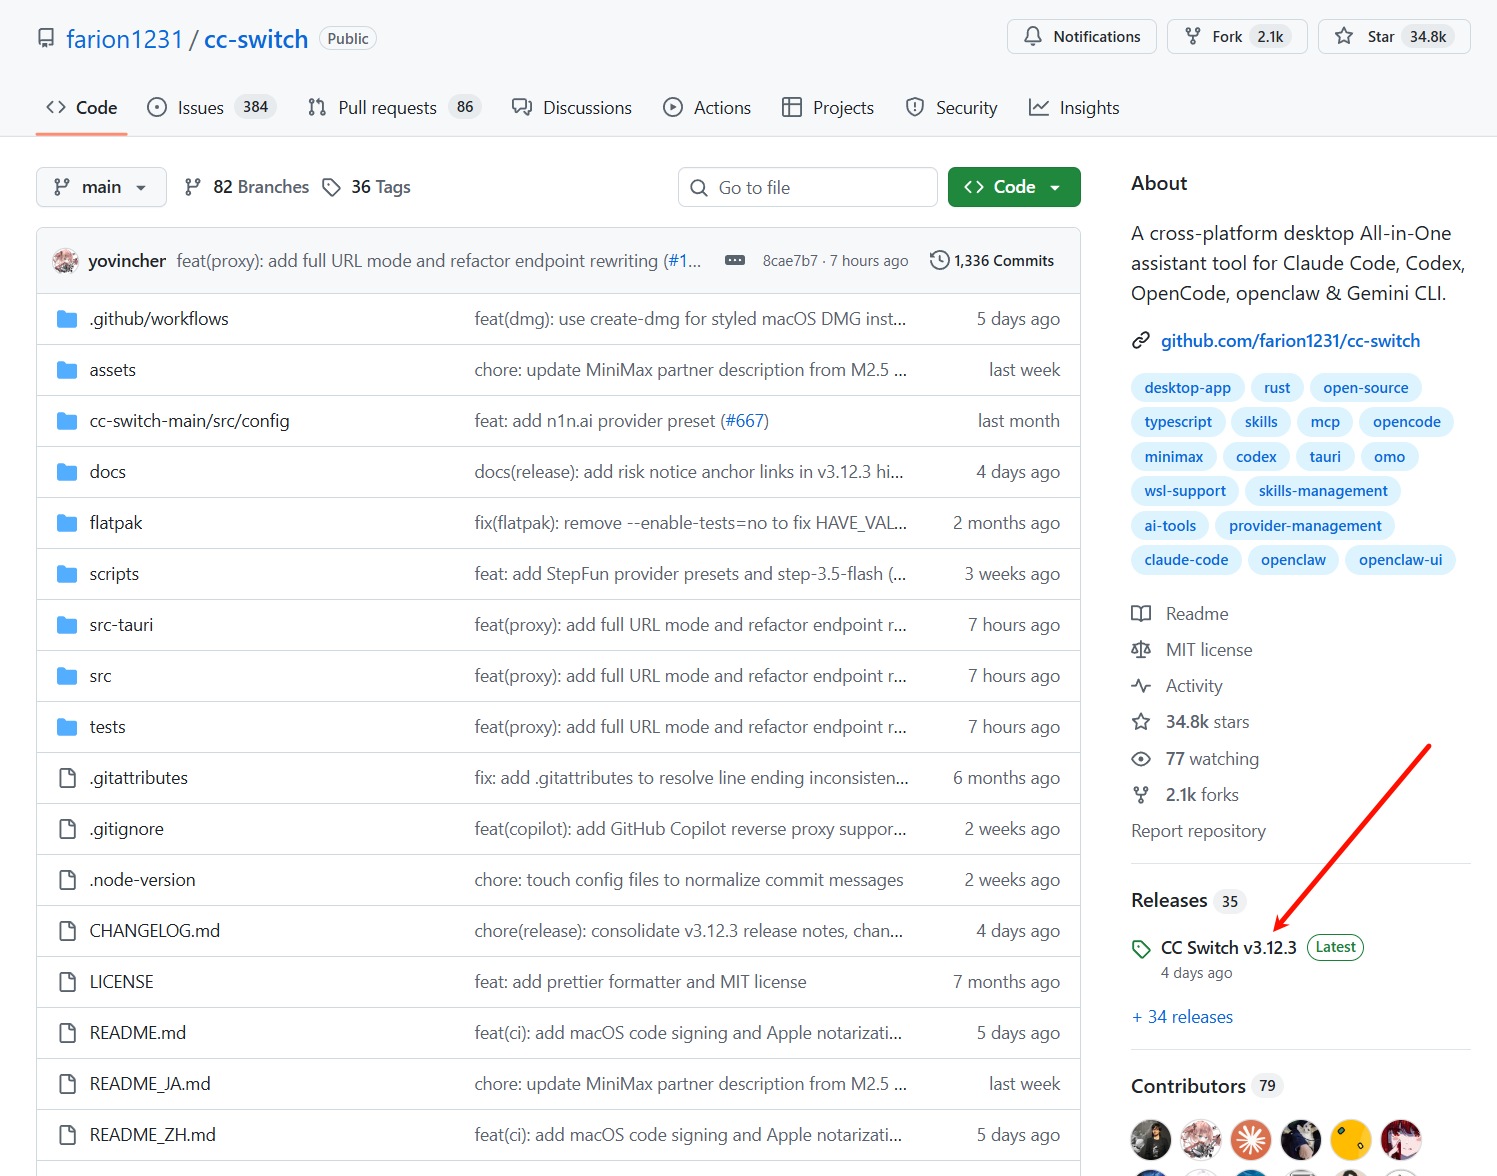Screen dimensions: 1497x1176
Task: Select the tauri topic tag
Action: pyautogui.click(x=1325, y=457)
